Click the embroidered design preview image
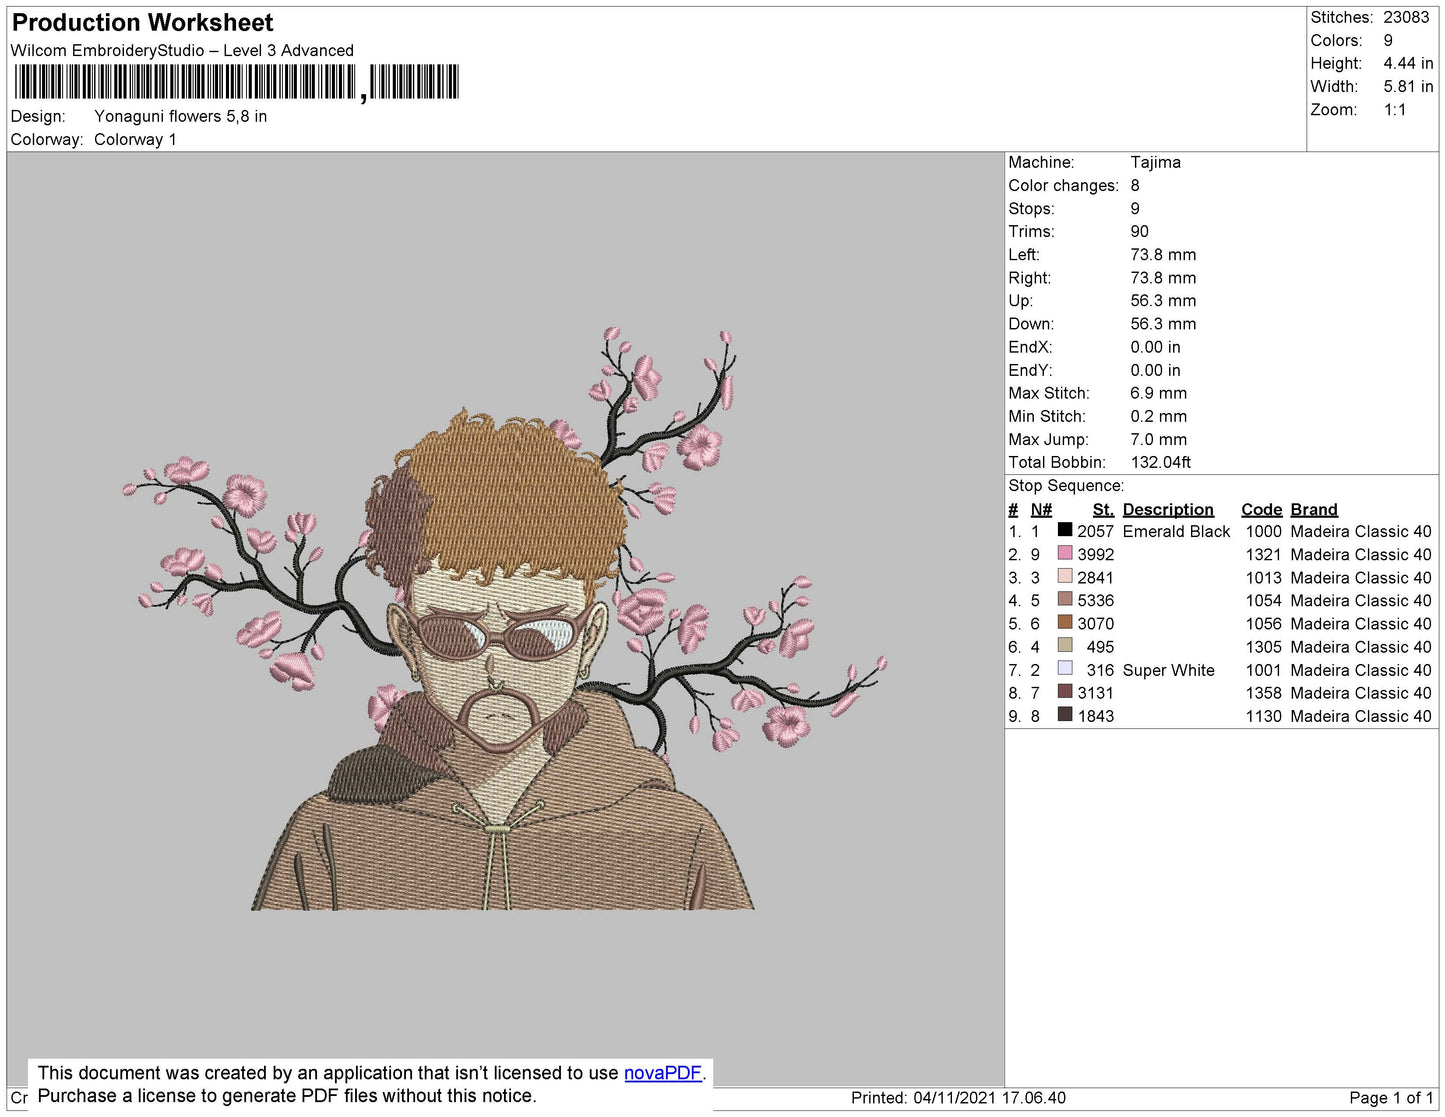1445x1117 pixels. (x=505, y=618)
